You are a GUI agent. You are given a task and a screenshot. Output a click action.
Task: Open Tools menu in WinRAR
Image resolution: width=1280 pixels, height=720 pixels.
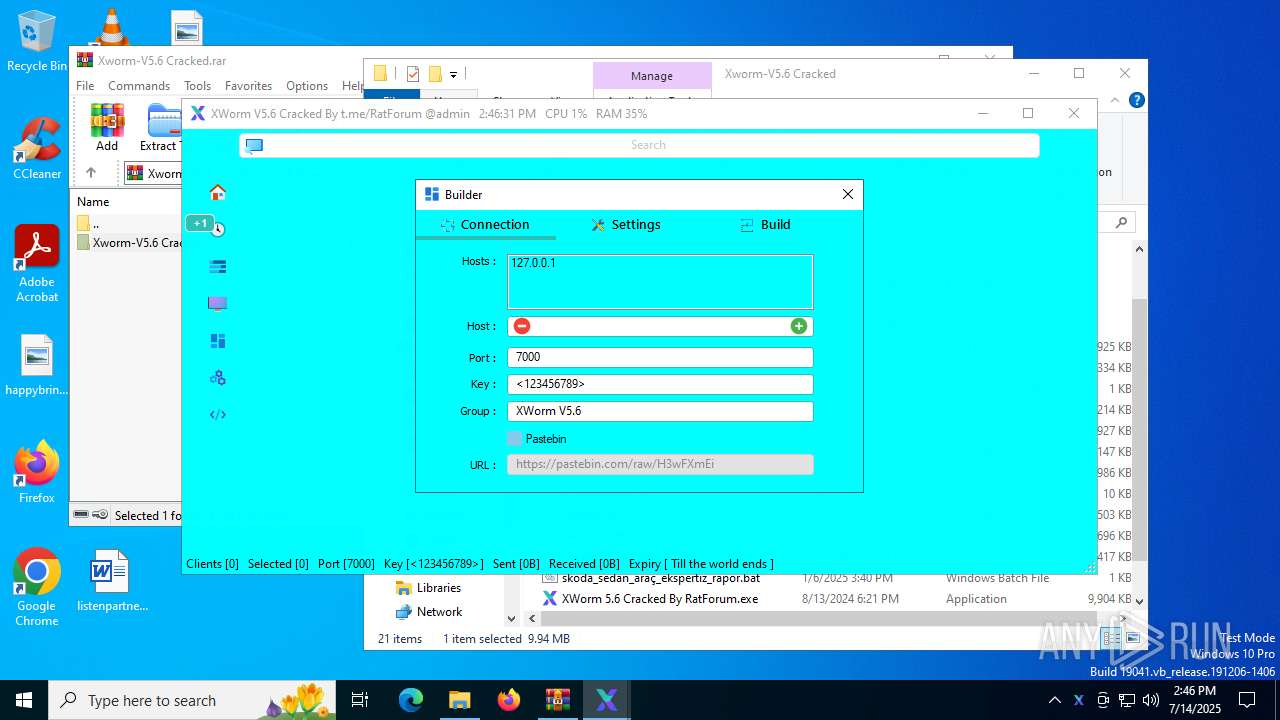197,86
